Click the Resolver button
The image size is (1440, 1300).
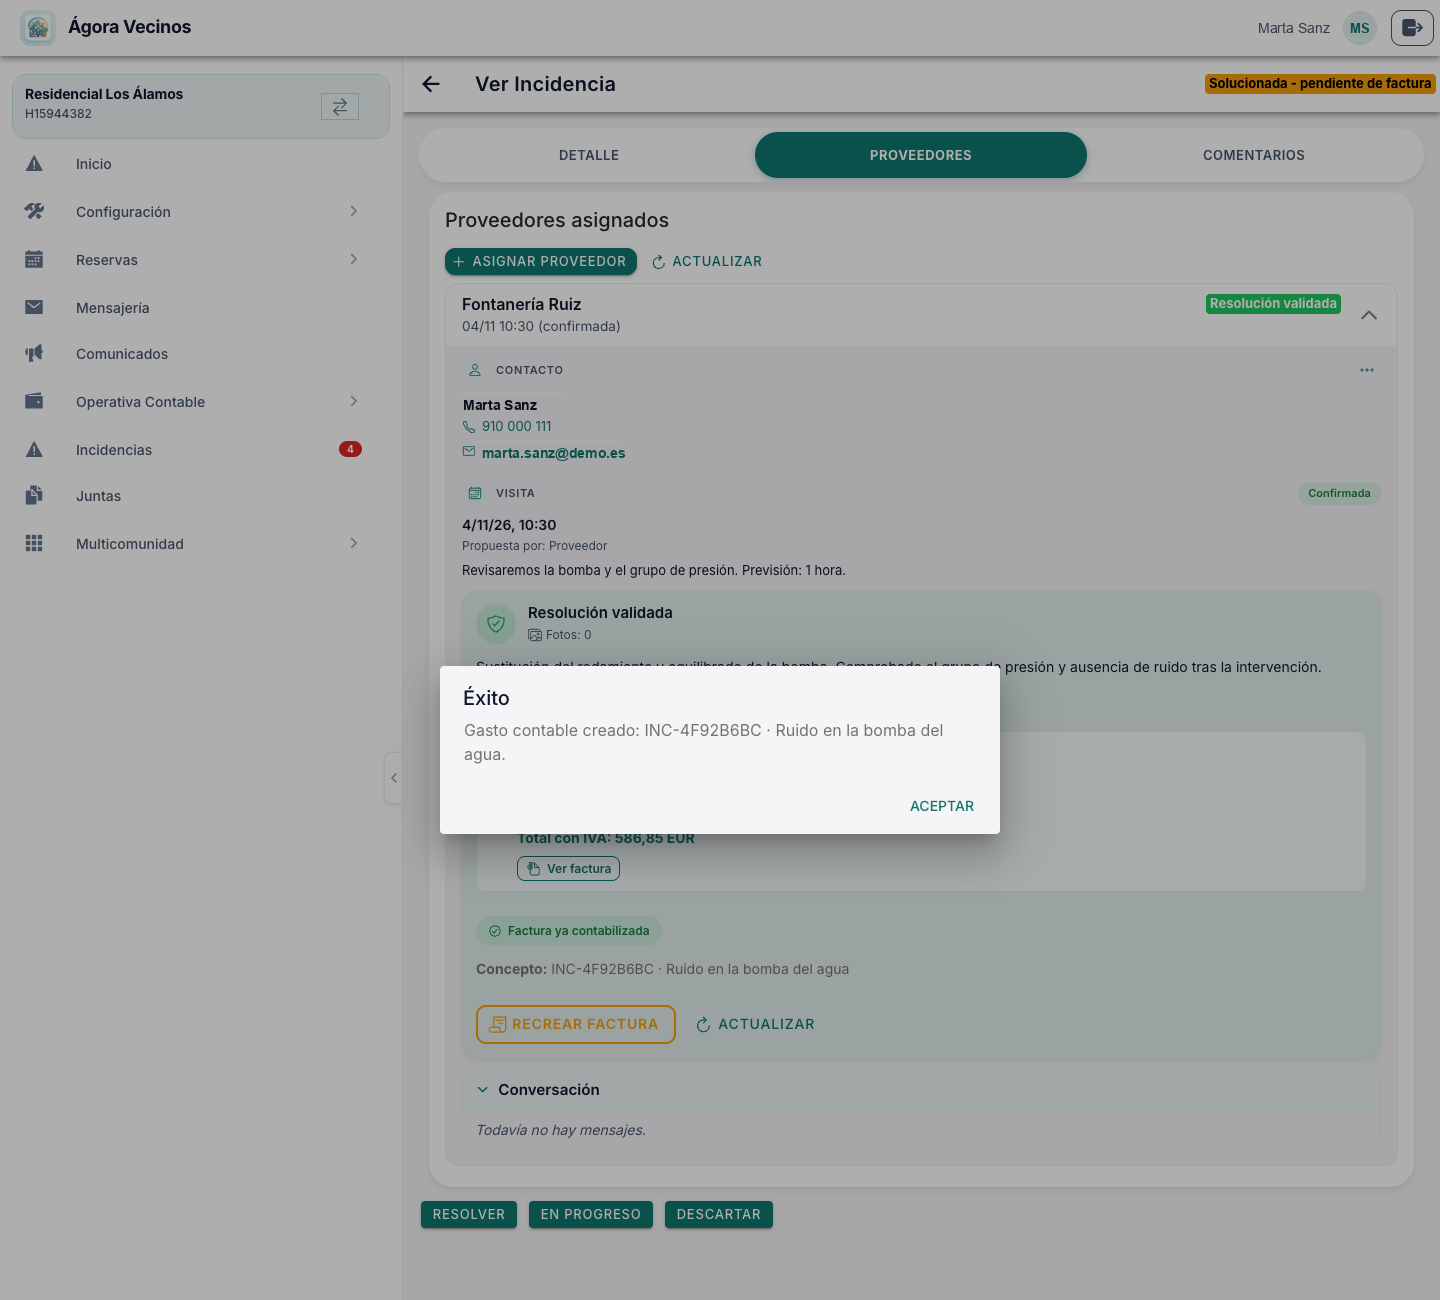[469, 1214]
